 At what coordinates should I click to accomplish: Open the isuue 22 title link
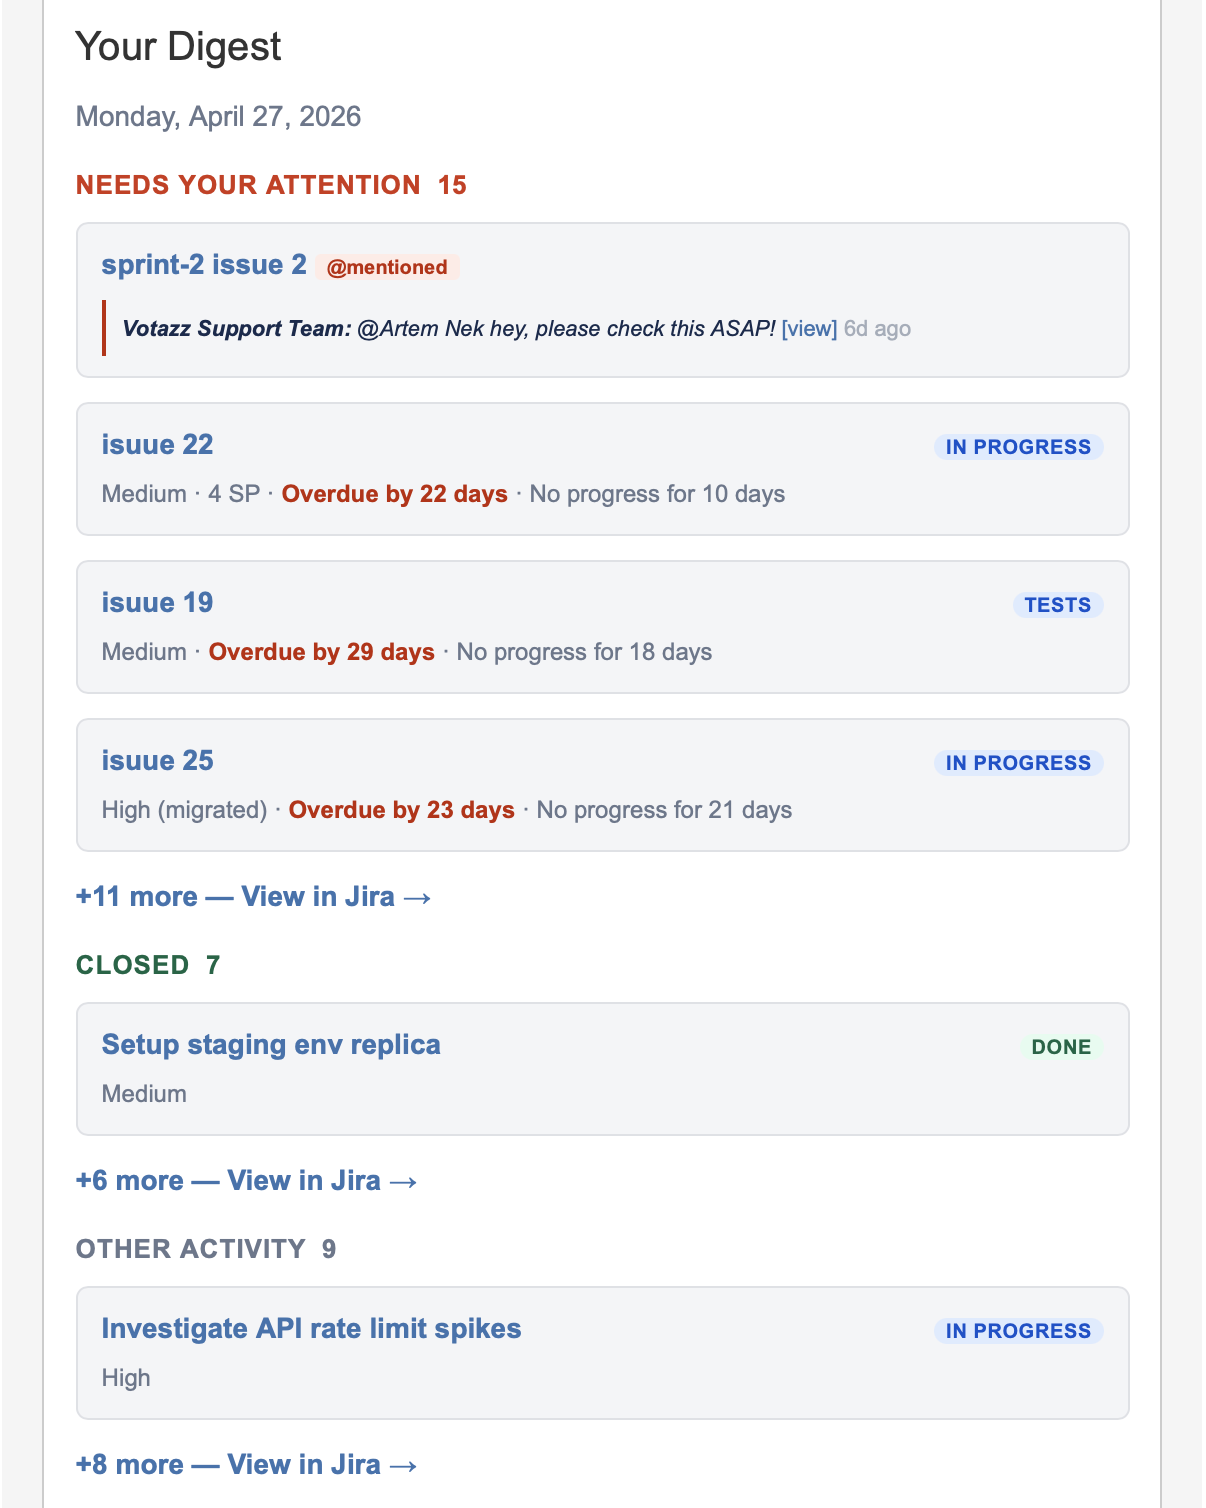[157, 445]
